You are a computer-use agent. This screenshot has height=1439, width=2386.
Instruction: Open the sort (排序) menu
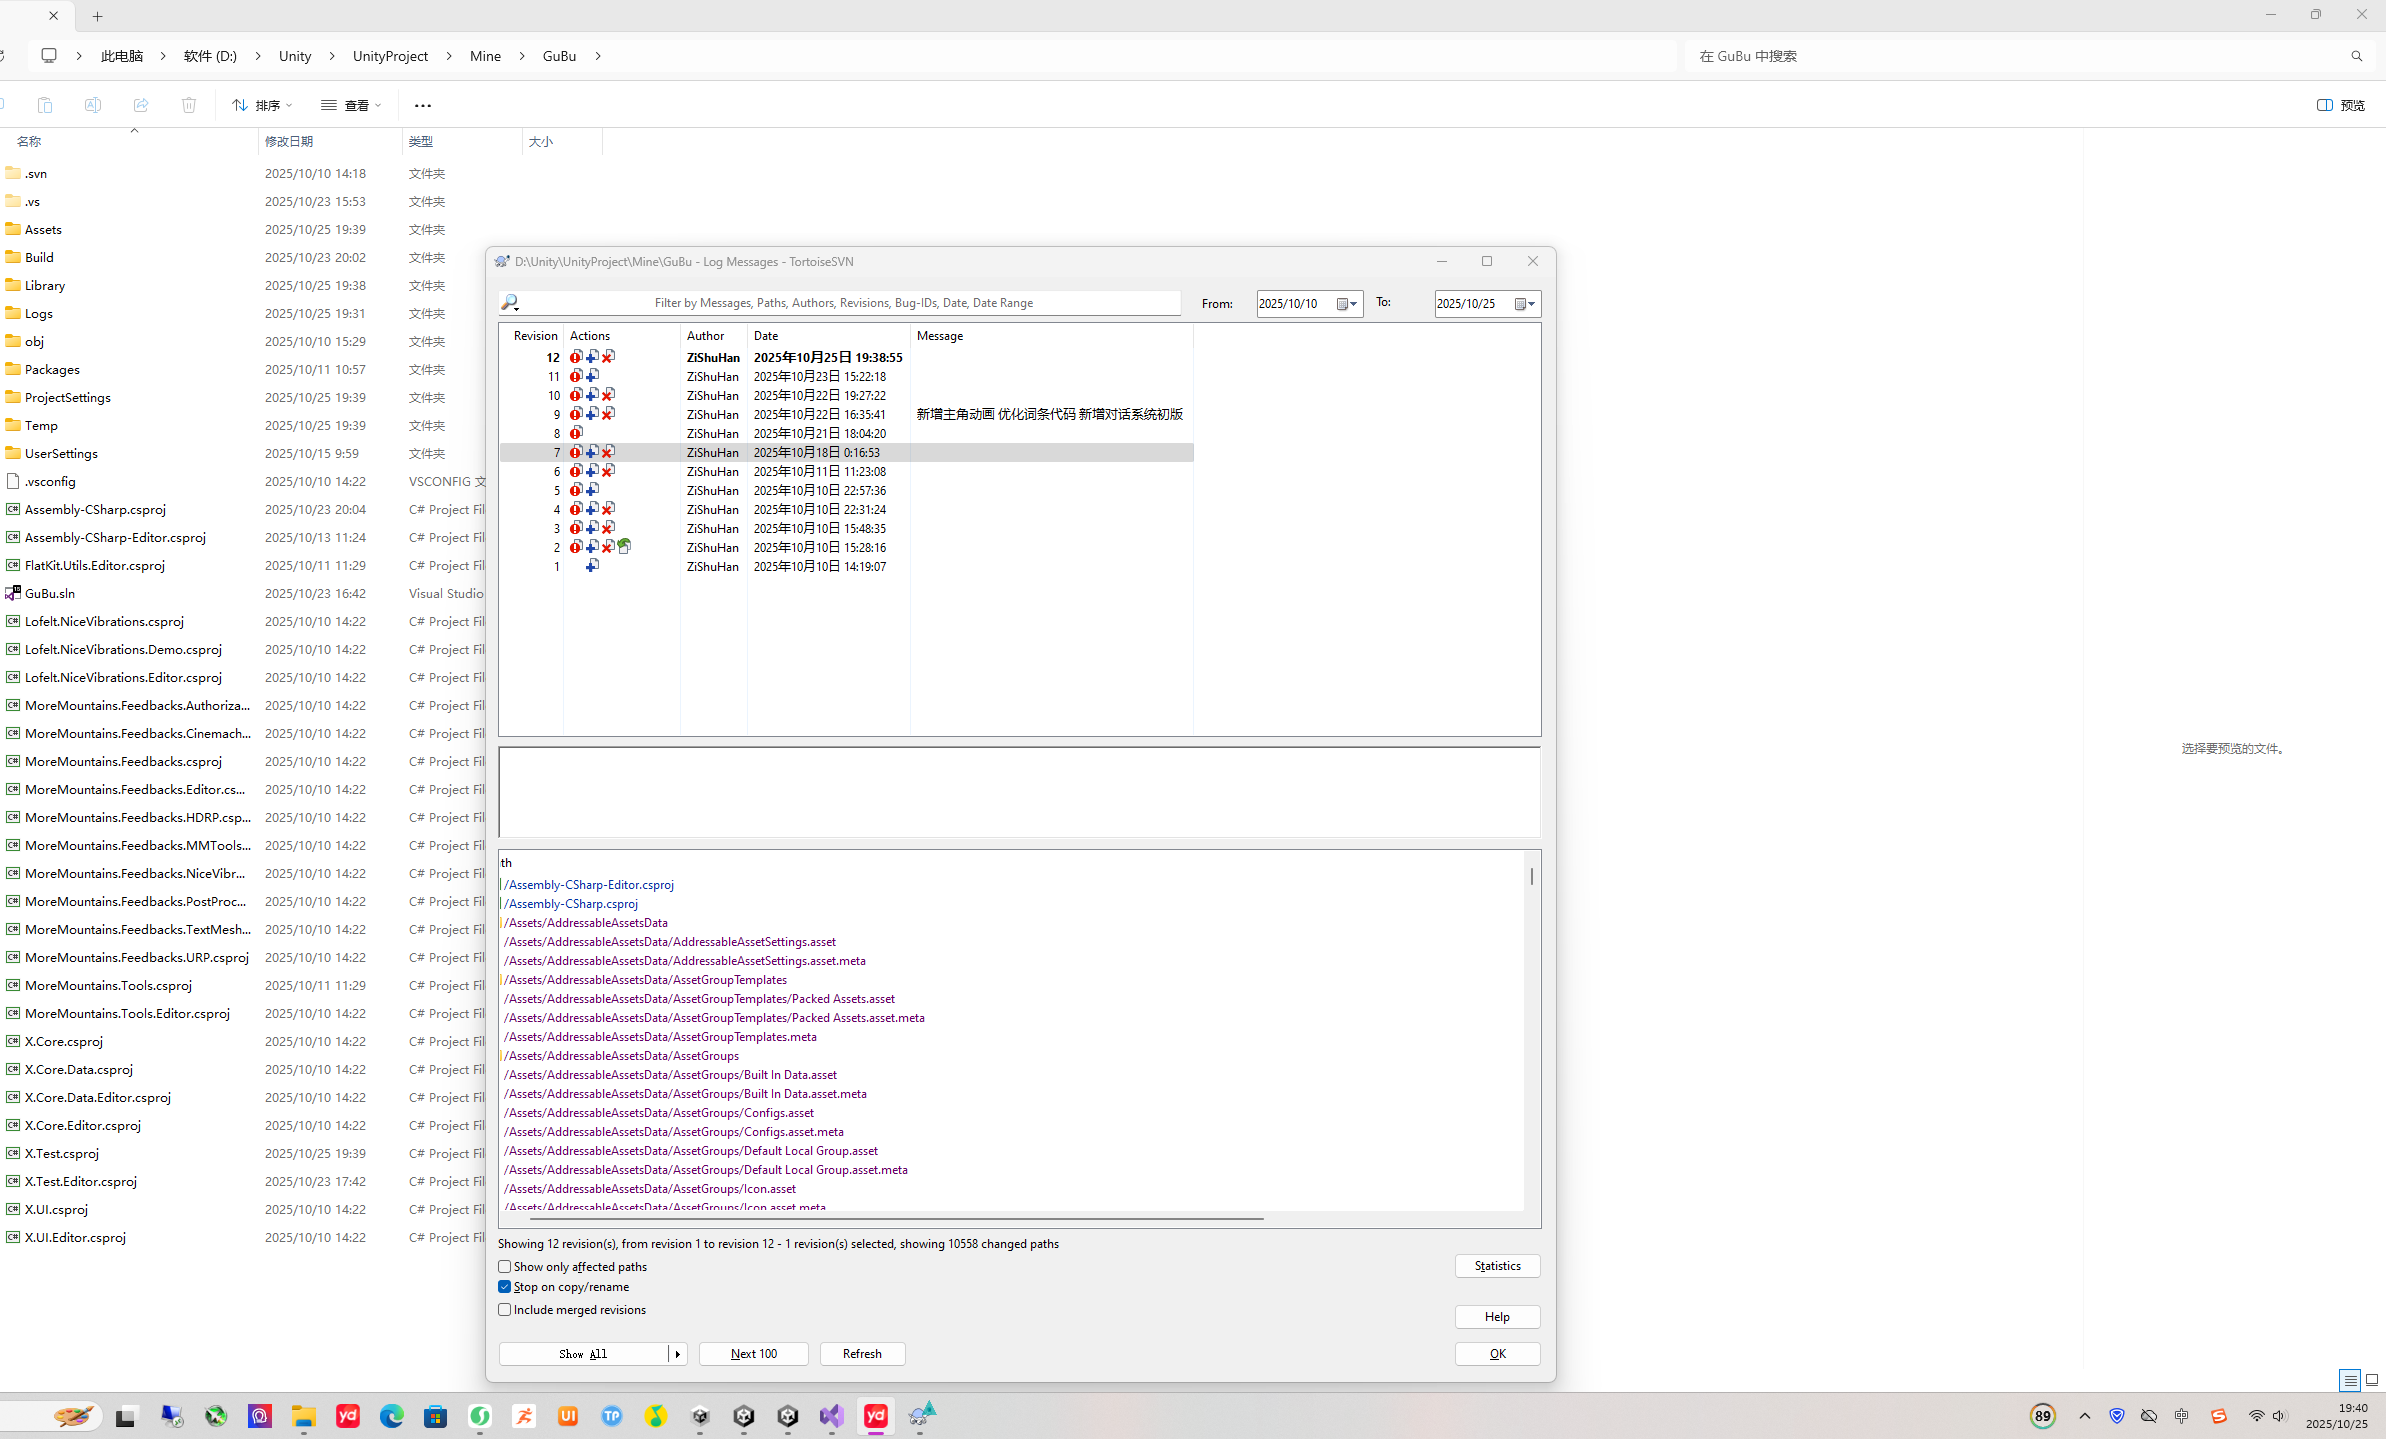tap(262, 105)
